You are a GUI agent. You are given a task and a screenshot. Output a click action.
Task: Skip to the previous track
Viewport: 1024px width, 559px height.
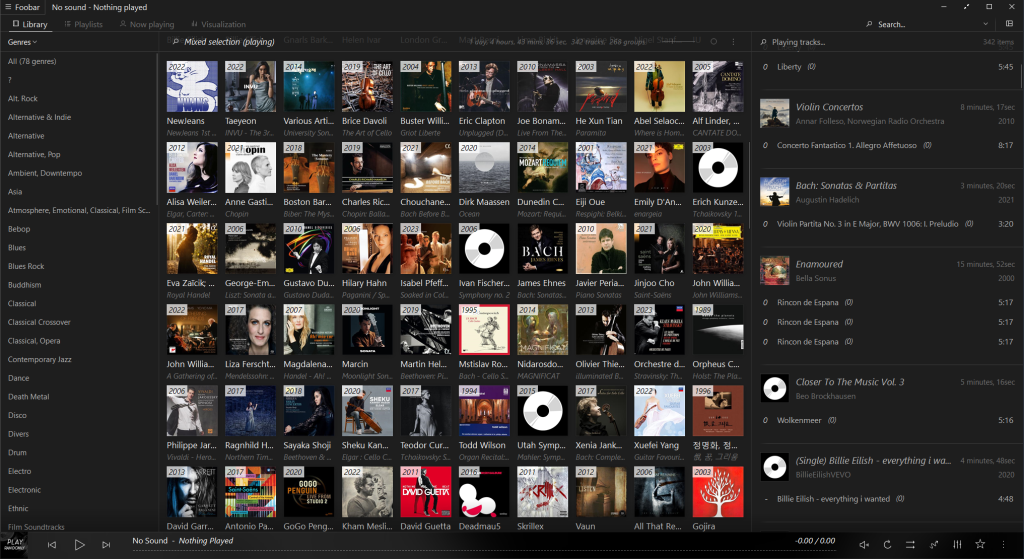(51, 544)
